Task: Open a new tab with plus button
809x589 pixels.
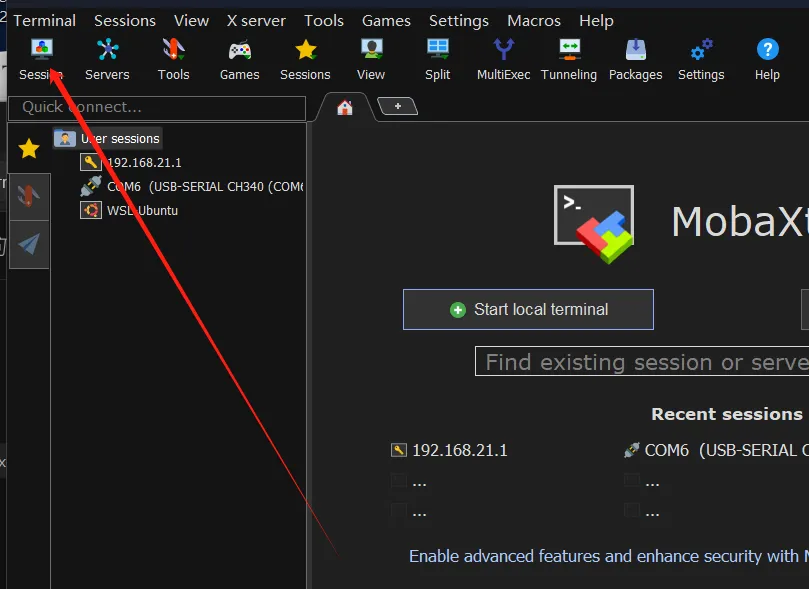Action: pyautogui.click(x=398, y=106)
